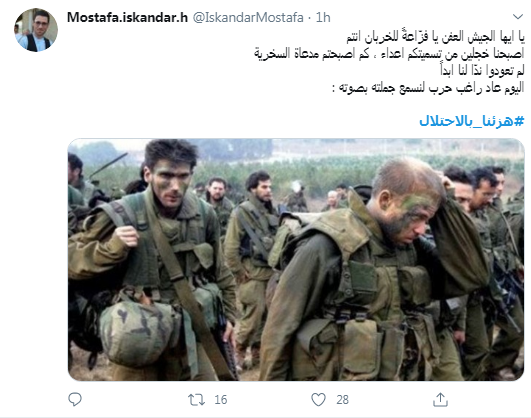Image resolution: width=531 pixels, height=418 pixels.
Task: Visit the Mostafa.iskandar.h display name link
Action: pyautogui.click(x=127, y=17)
